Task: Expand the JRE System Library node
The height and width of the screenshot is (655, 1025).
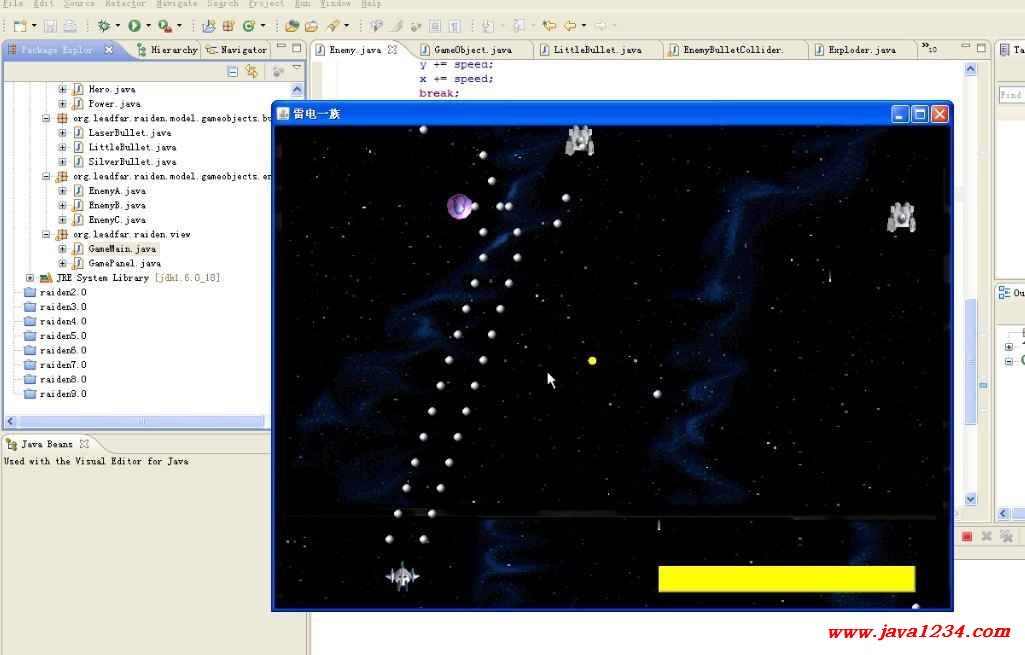Action: tap(29, 278)
